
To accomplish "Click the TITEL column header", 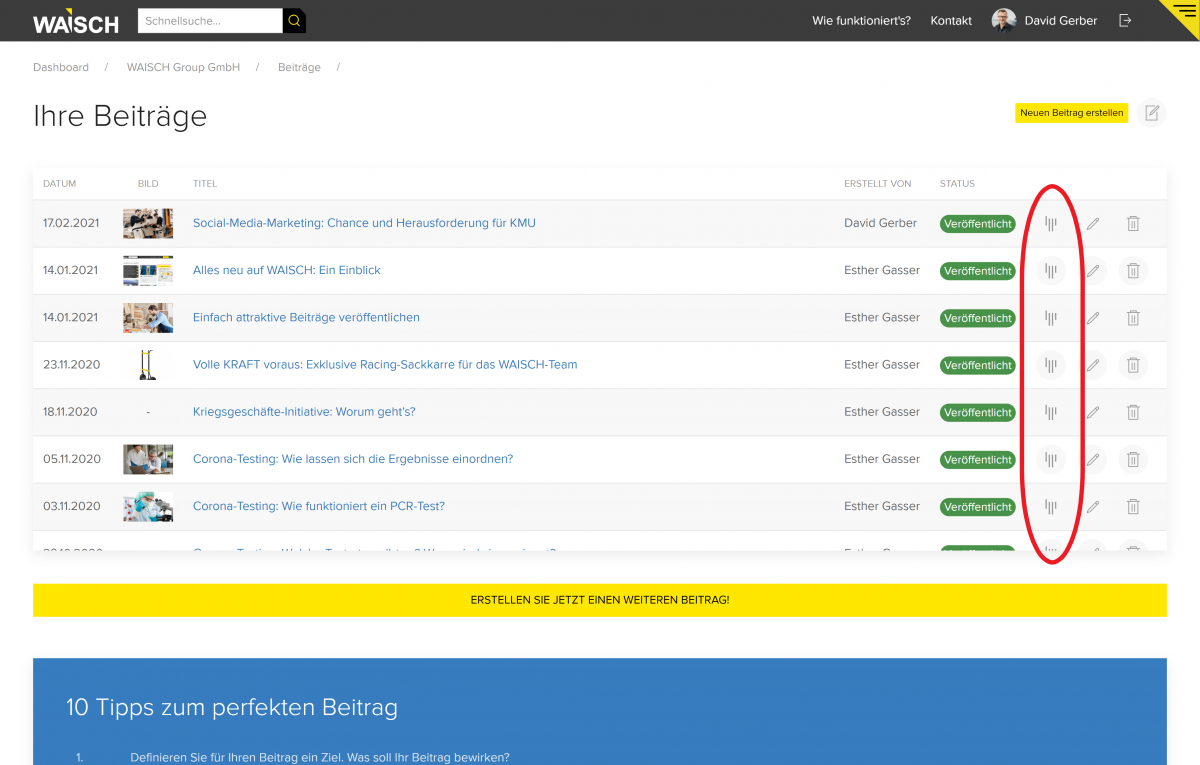I will 205,184.
